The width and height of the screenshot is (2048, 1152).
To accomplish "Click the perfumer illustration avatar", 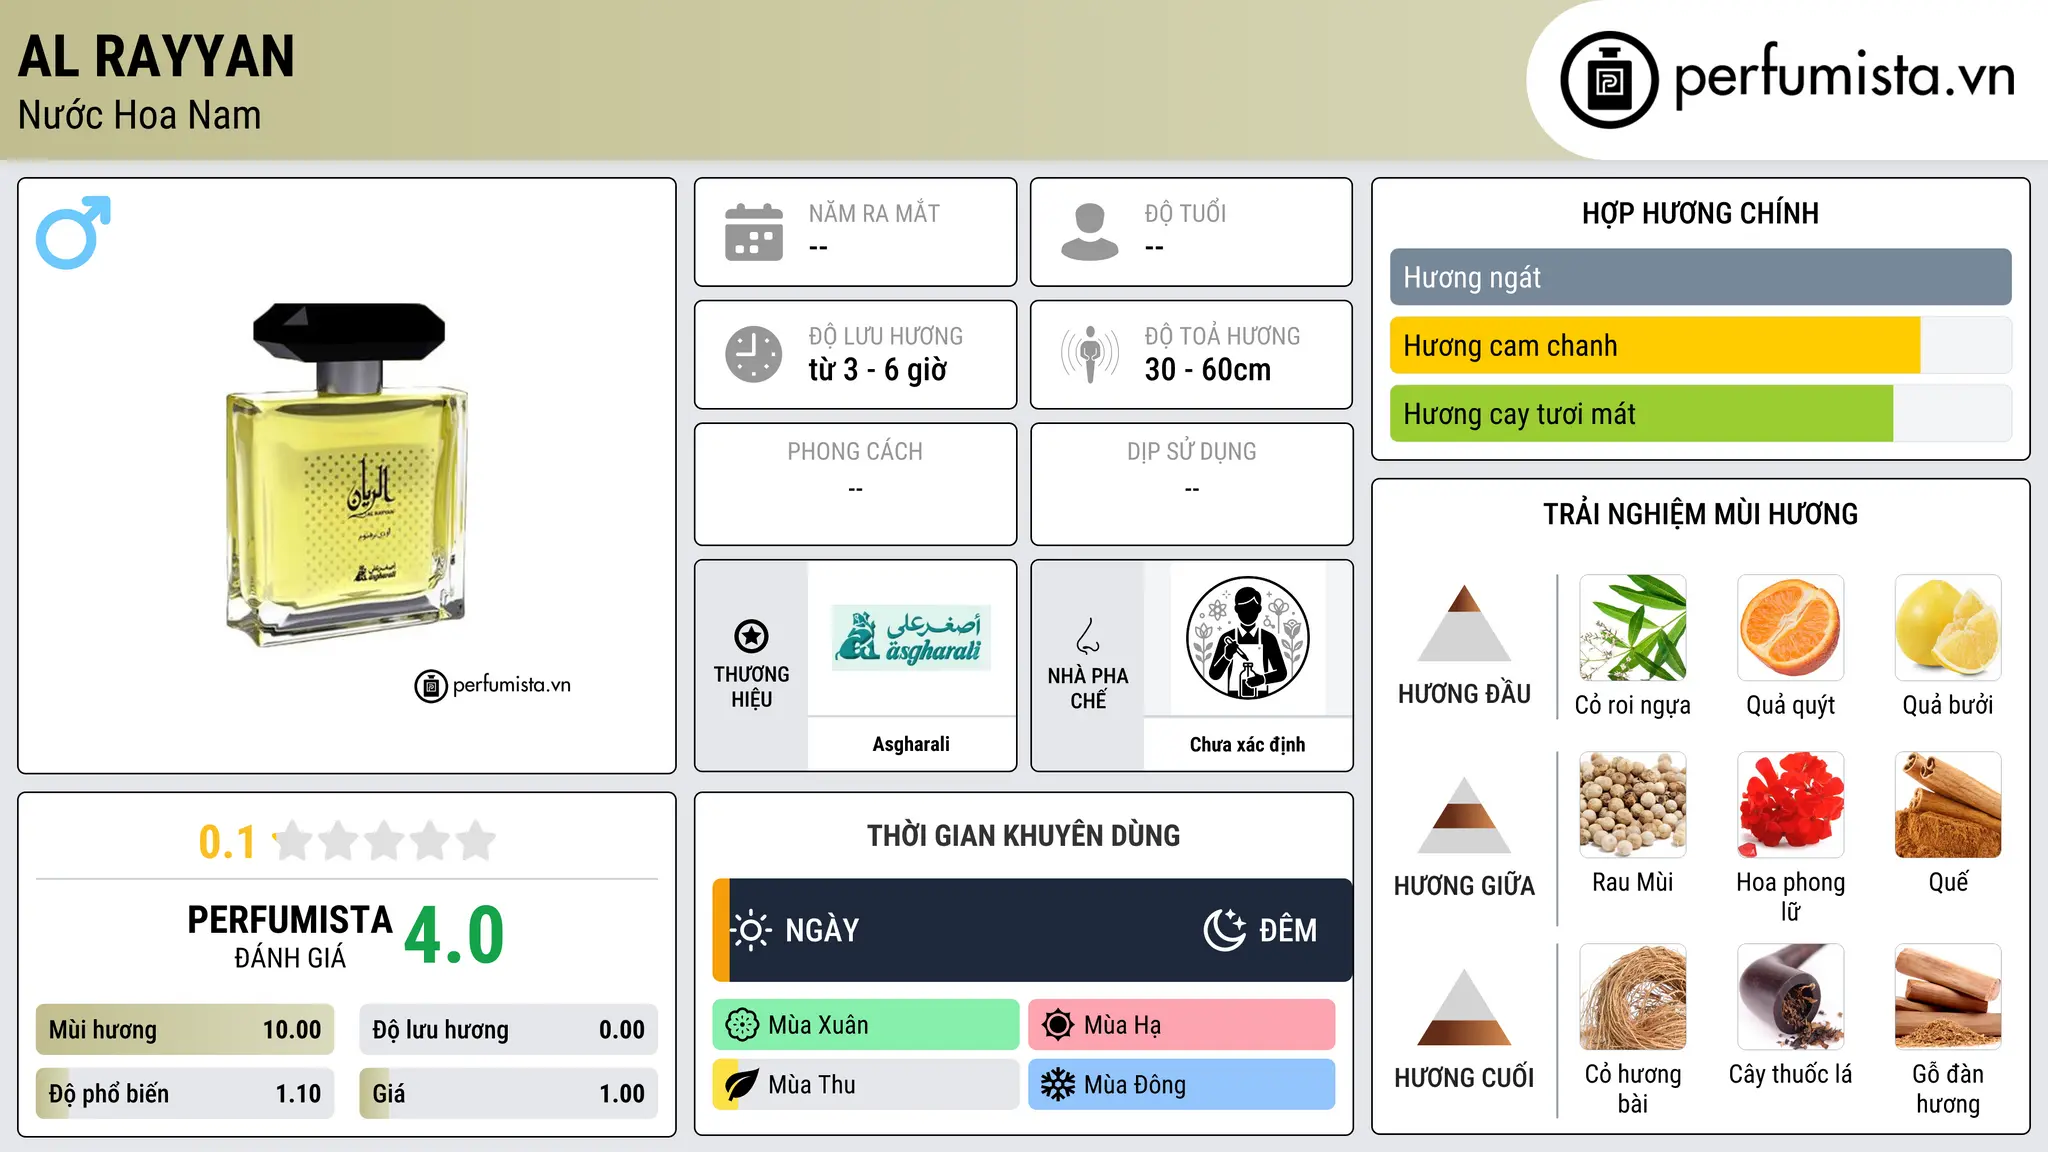I will [1247, 638].
